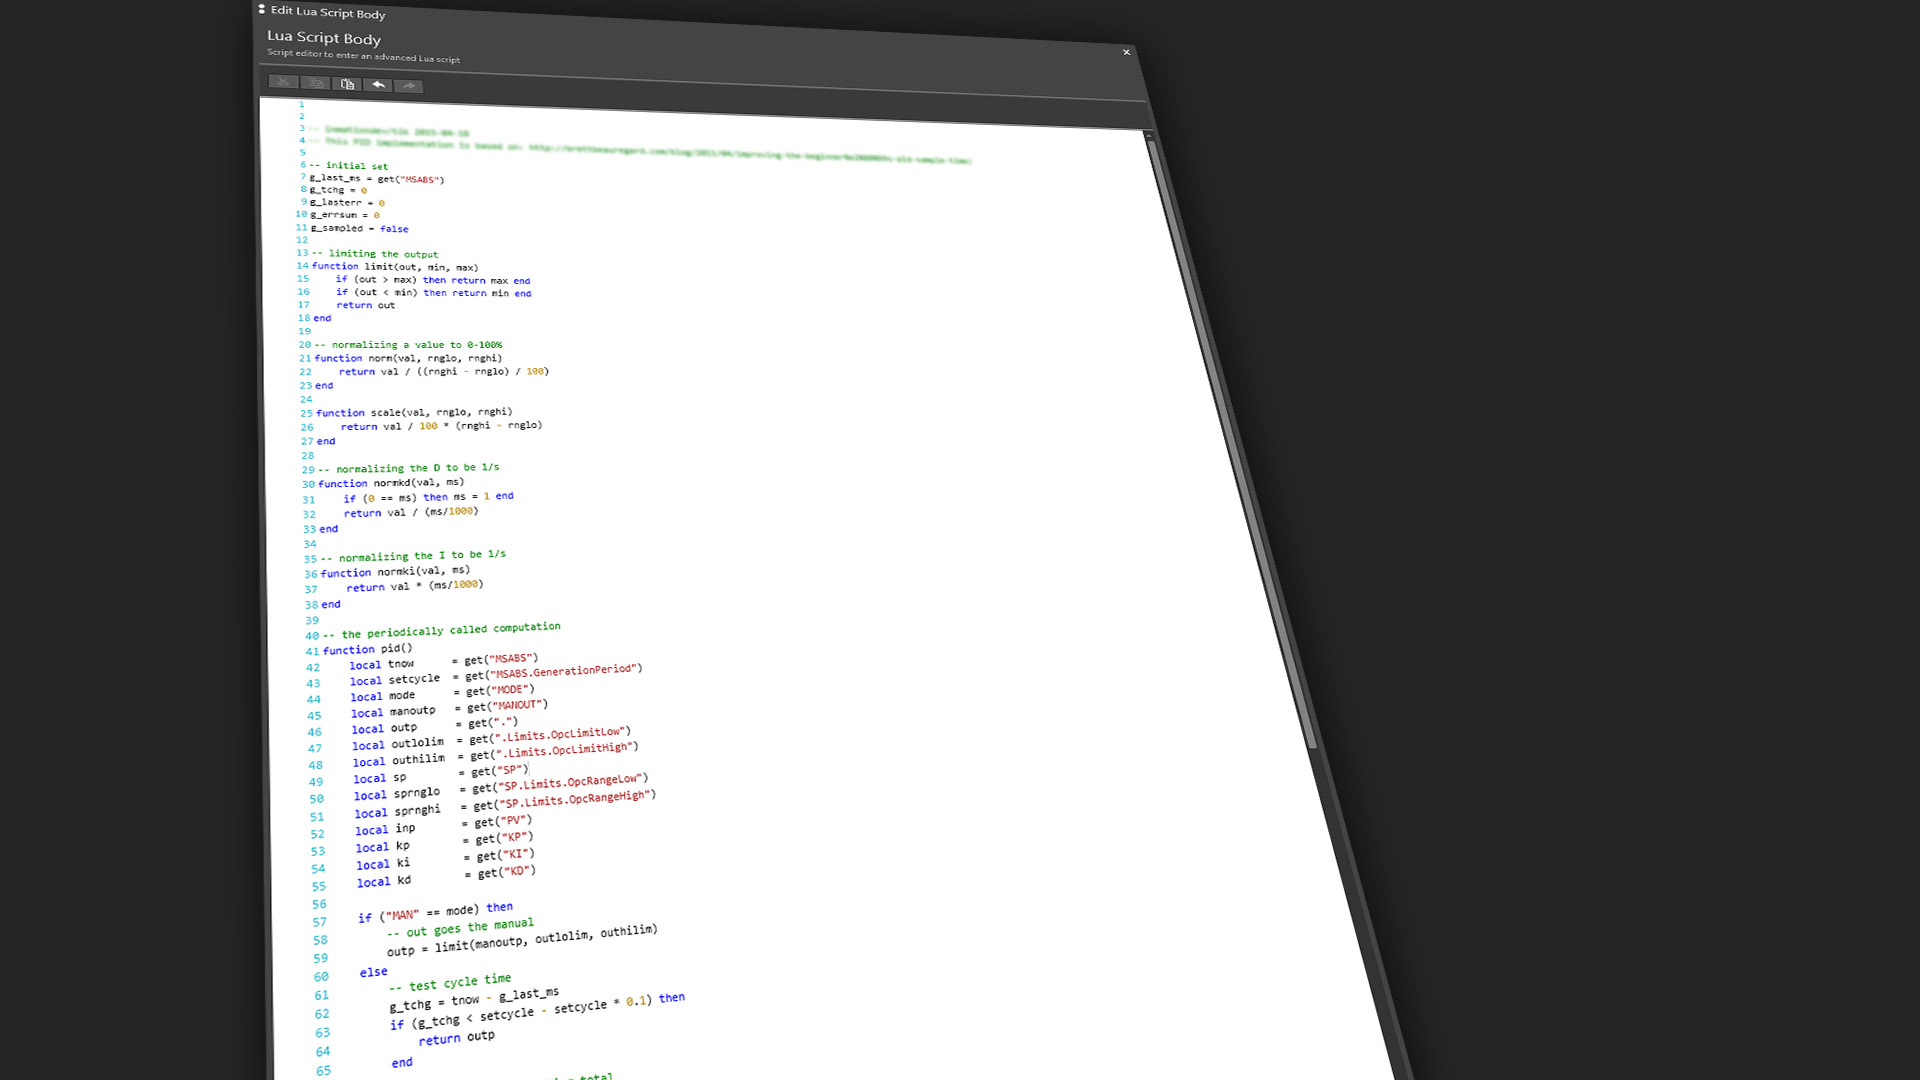Redo the last edit using the redo arrow icon
1920x1080 pixels.
(x=410, y=86)
